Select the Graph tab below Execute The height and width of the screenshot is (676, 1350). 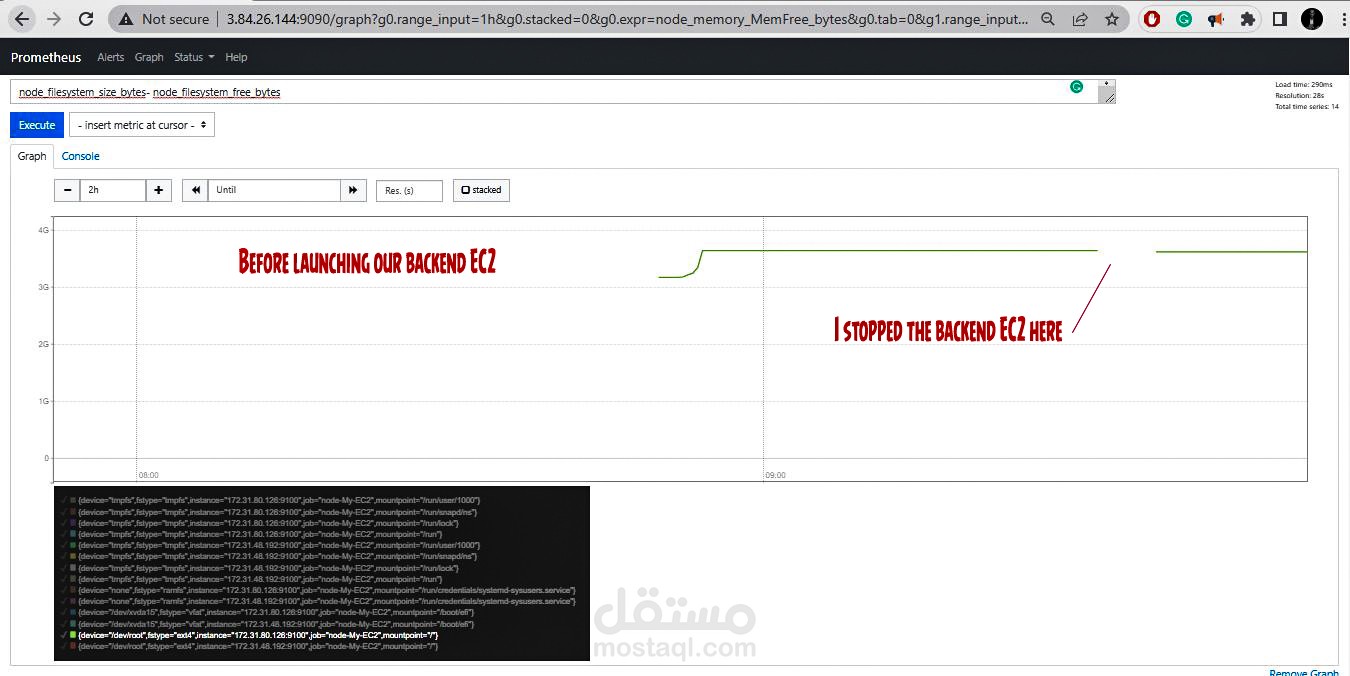click(32, 156)
